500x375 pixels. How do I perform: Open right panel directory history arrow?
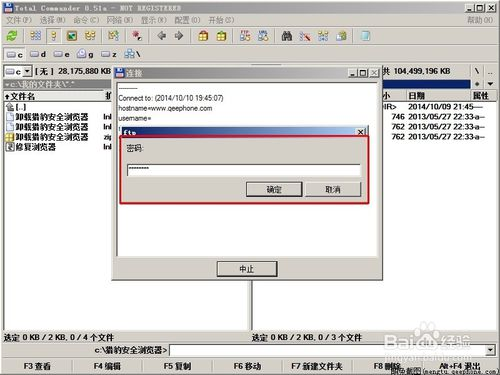(x=490, y=84)
